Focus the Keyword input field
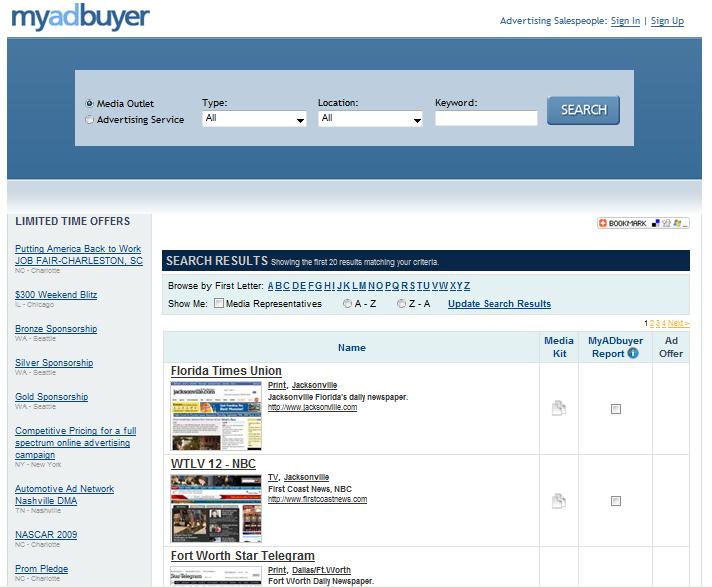Viewport: 712px width, 587px height. pyautogui.click(x=486, y=118)
